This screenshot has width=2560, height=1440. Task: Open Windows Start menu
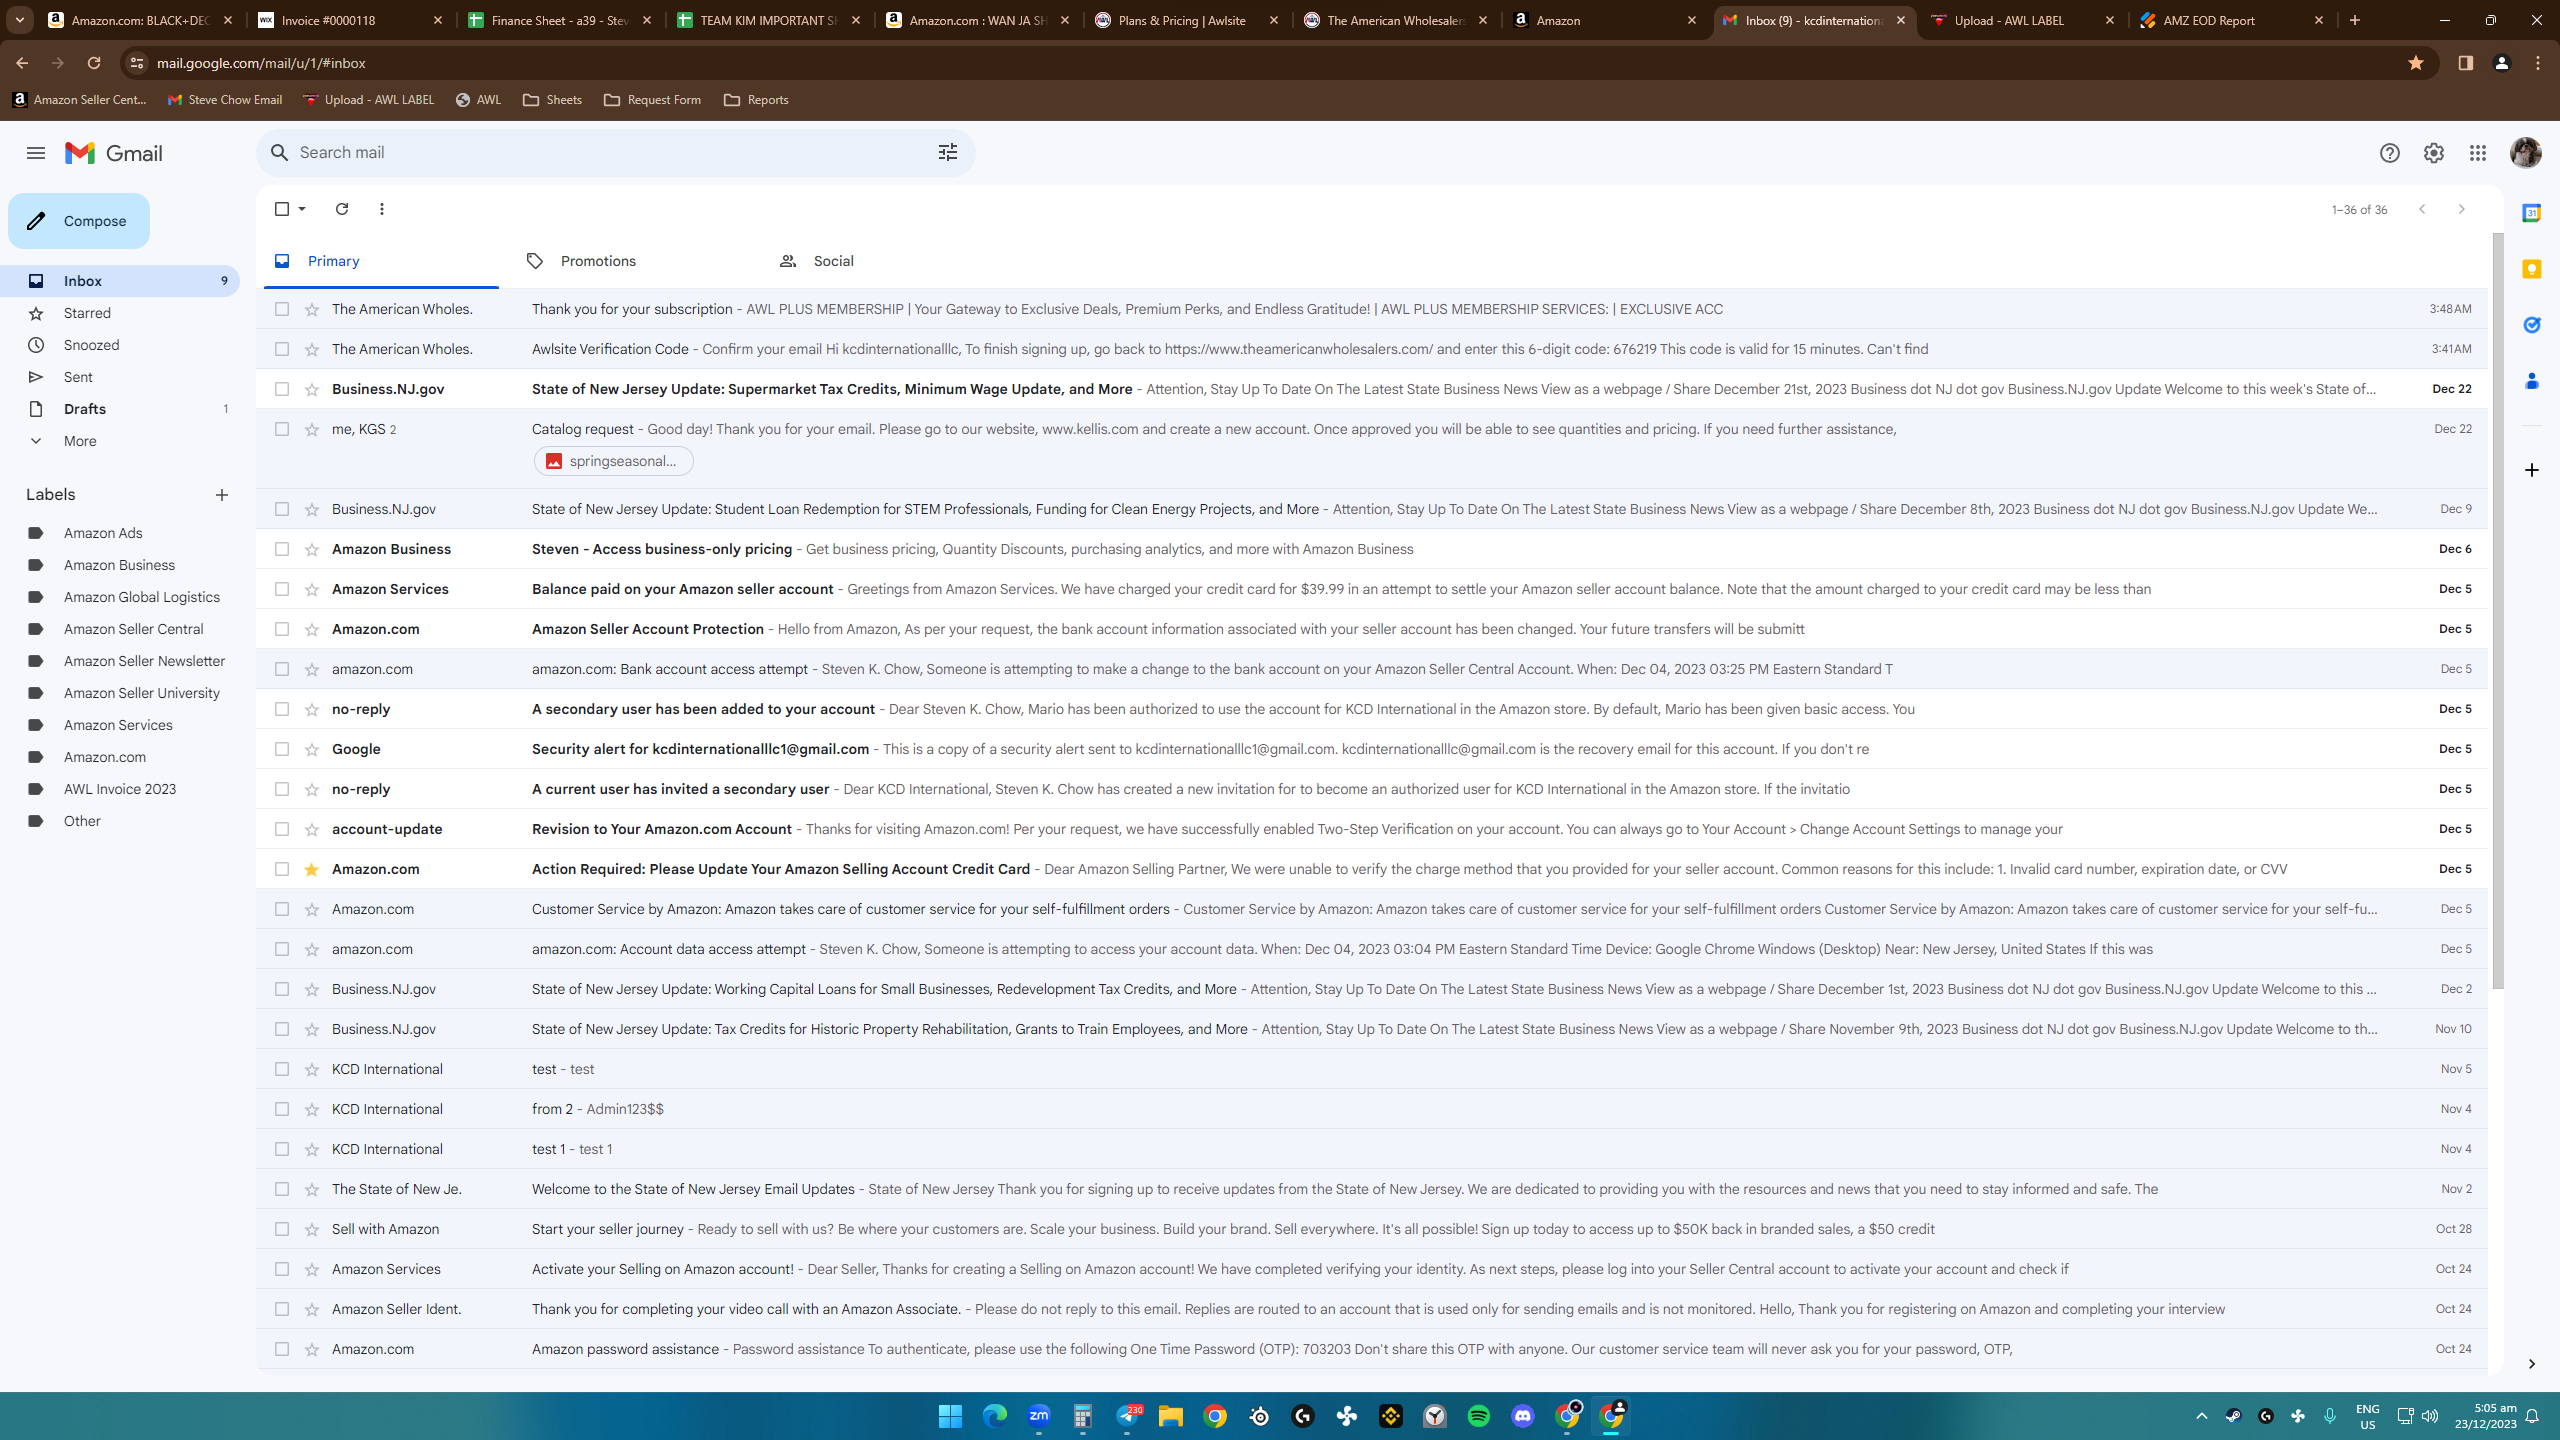[x=950, y=1416]
